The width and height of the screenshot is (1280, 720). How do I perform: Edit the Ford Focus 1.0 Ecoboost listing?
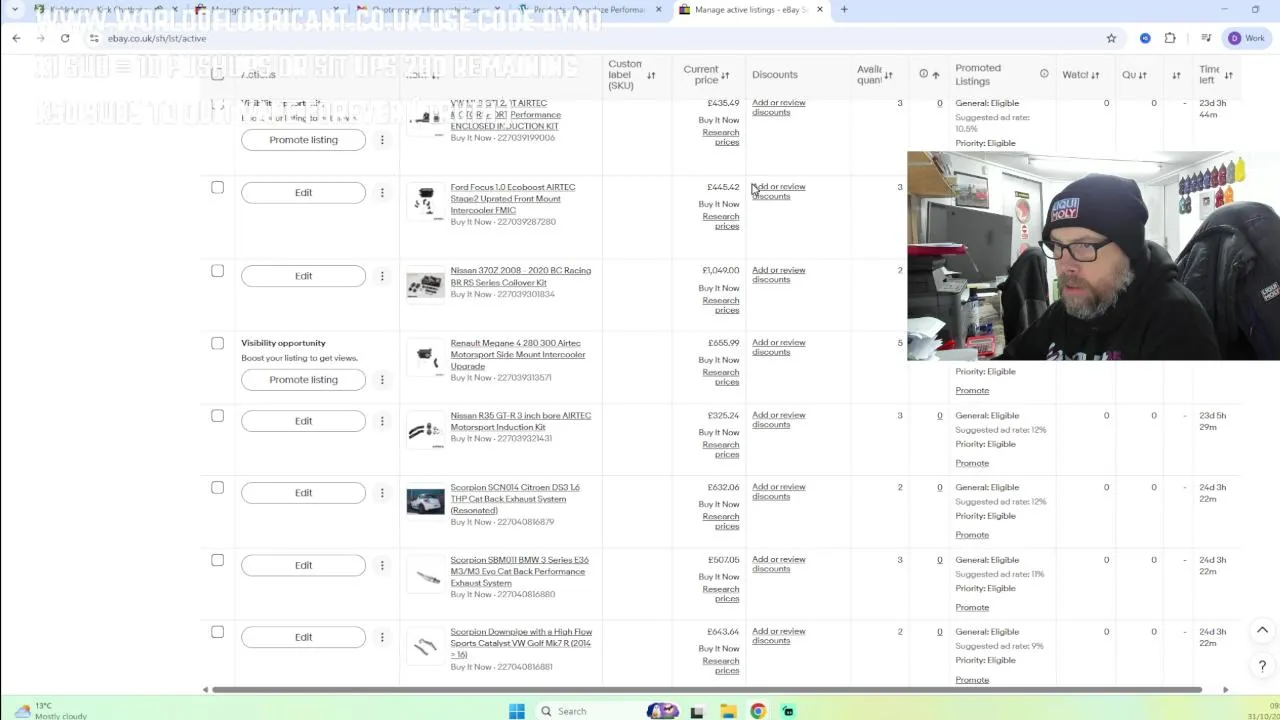(x=303, y=192)
